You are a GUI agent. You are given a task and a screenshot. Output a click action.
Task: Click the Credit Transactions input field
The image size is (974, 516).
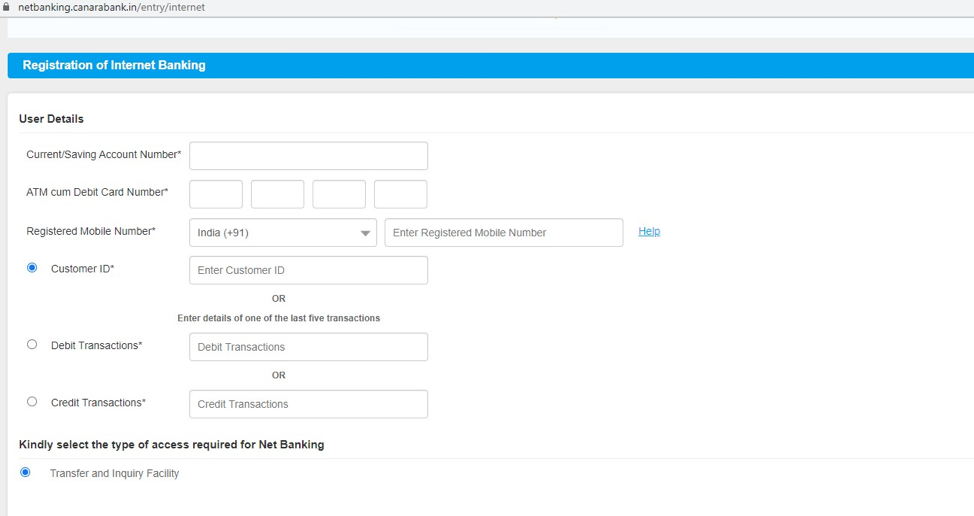(308, 404)
